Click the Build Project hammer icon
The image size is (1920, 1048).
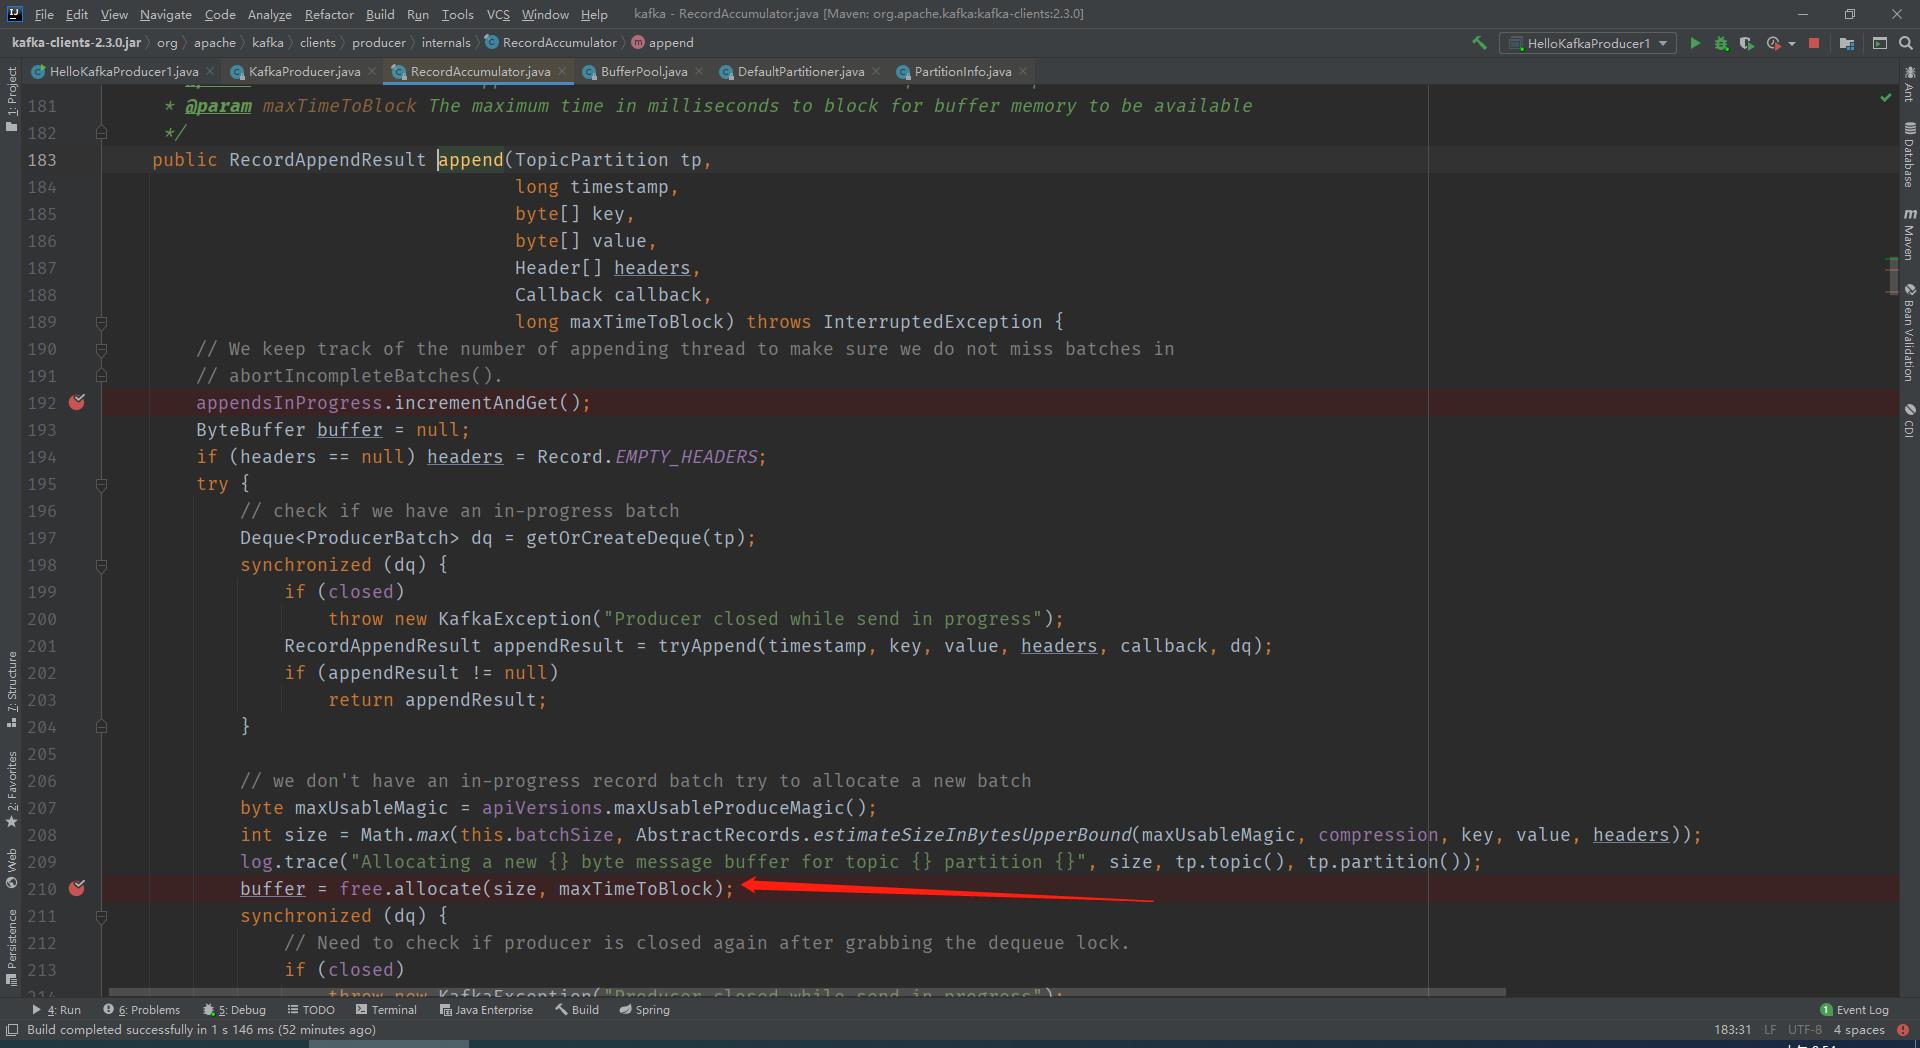pyautogui.click(x=1479, y=43)
